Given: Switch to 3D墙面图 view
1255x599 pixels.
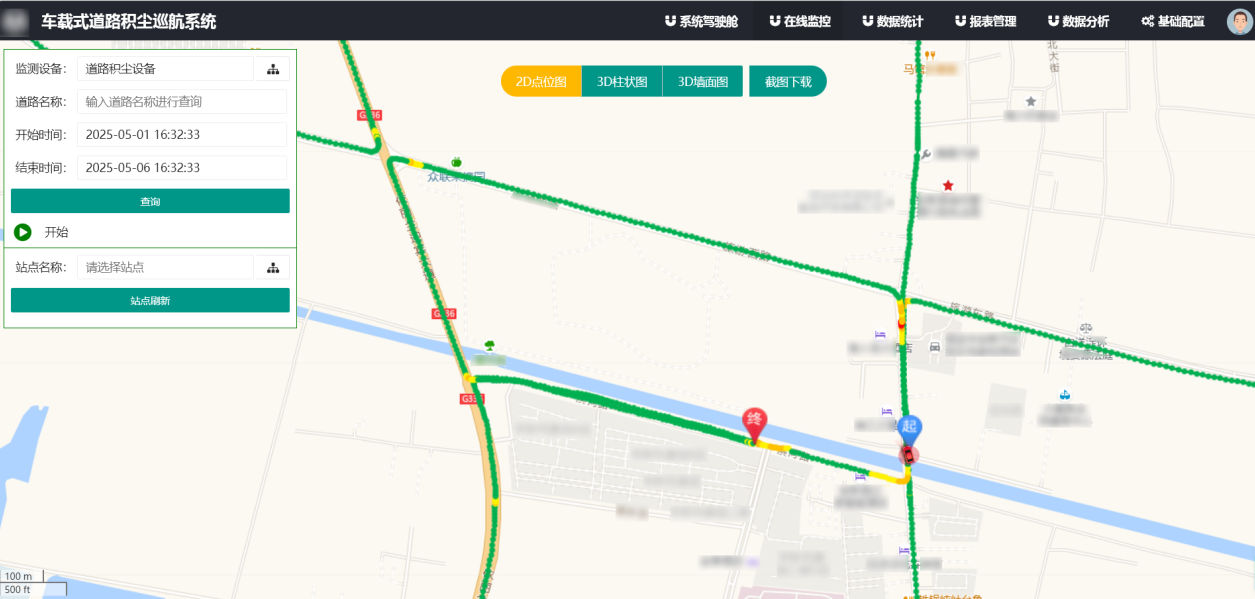Looking at the screenshot, I should [703, 82].
